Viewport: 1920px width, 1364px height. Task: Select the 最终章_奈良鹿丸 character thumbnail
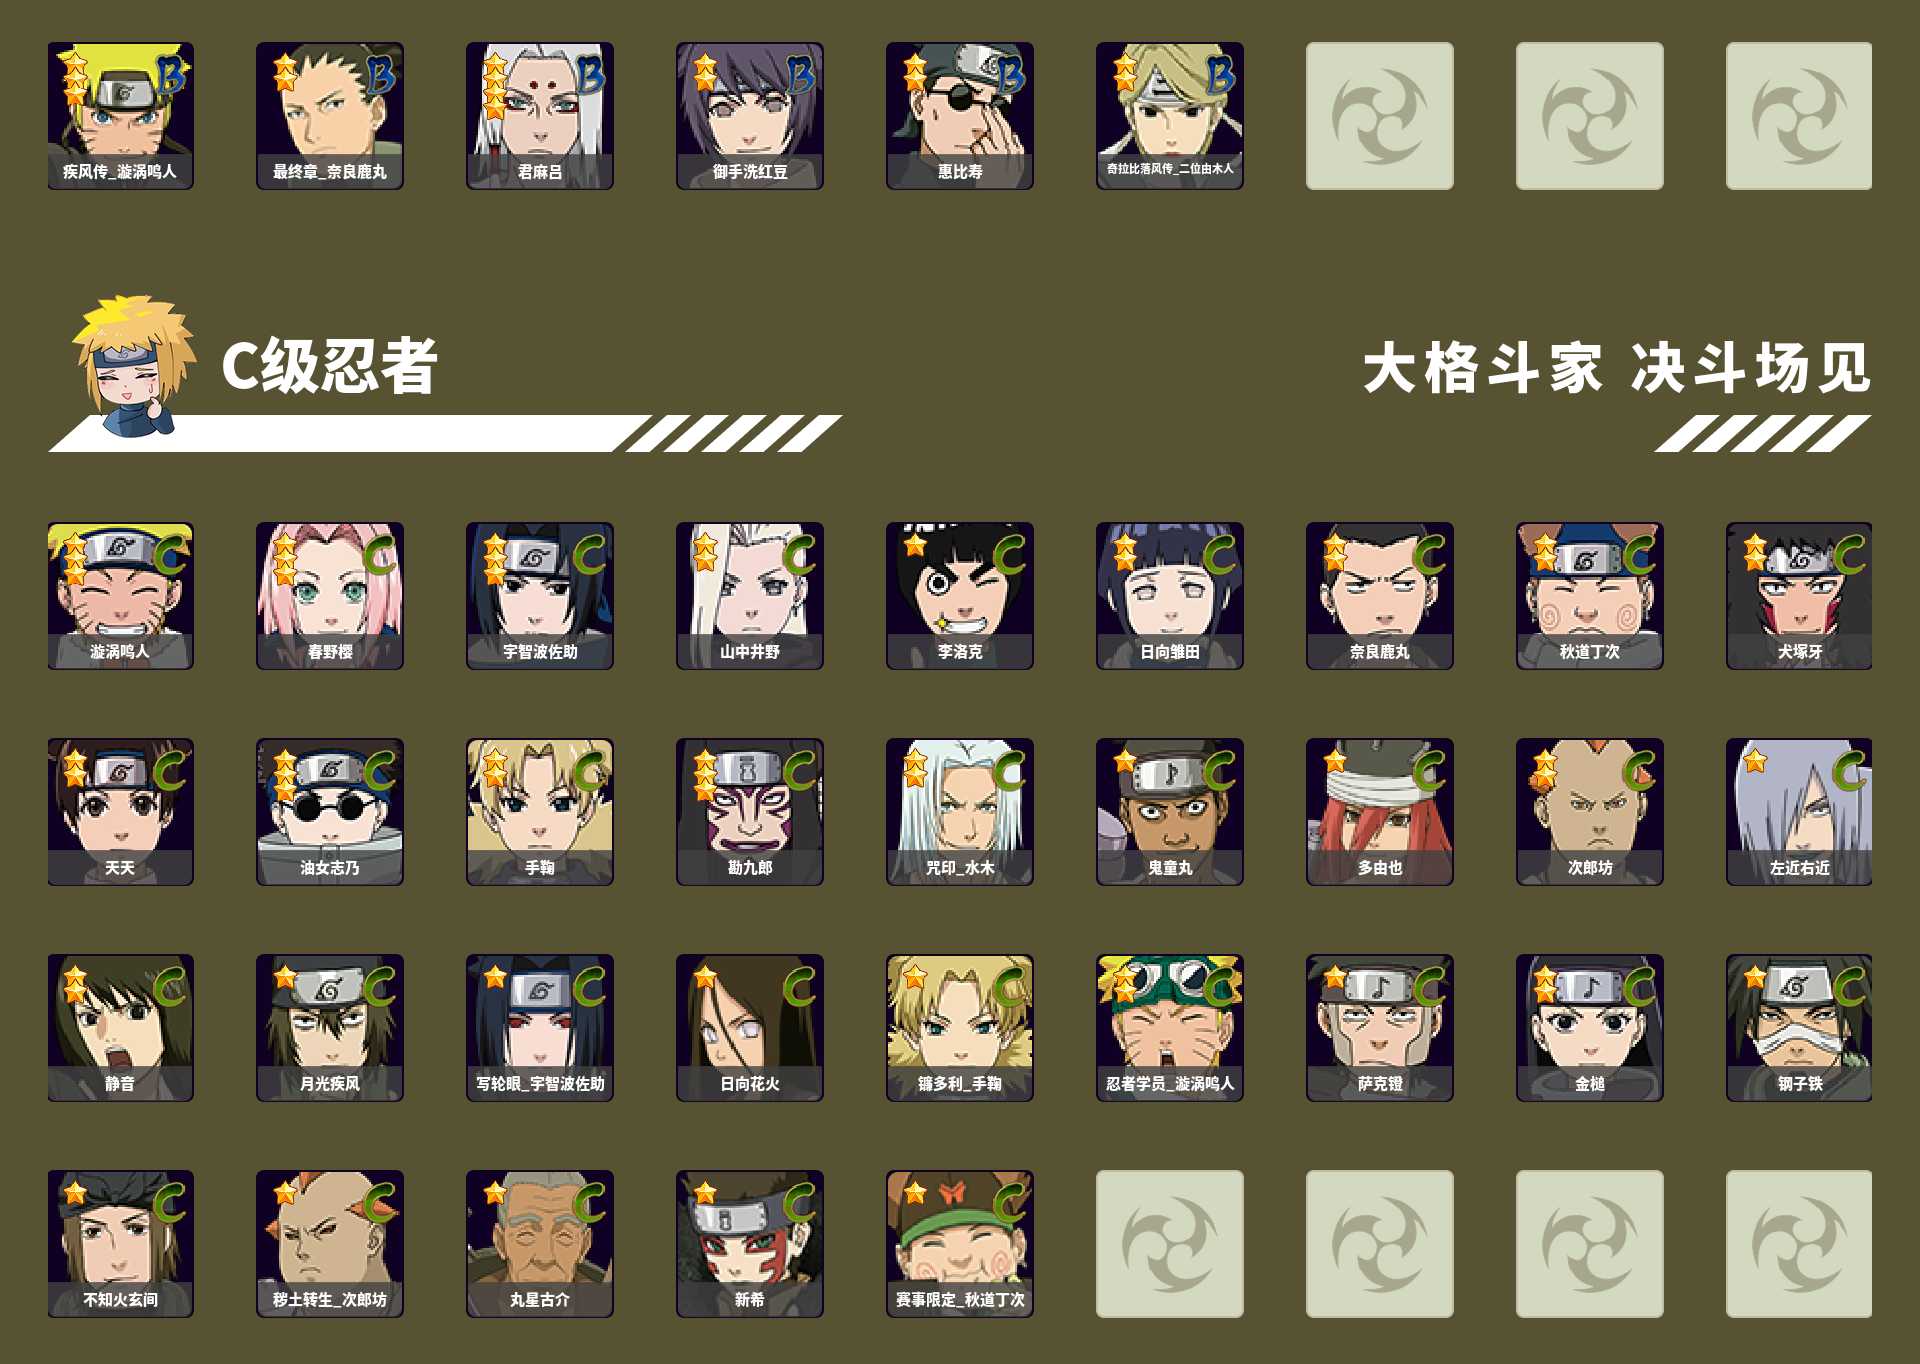point(330,116)
